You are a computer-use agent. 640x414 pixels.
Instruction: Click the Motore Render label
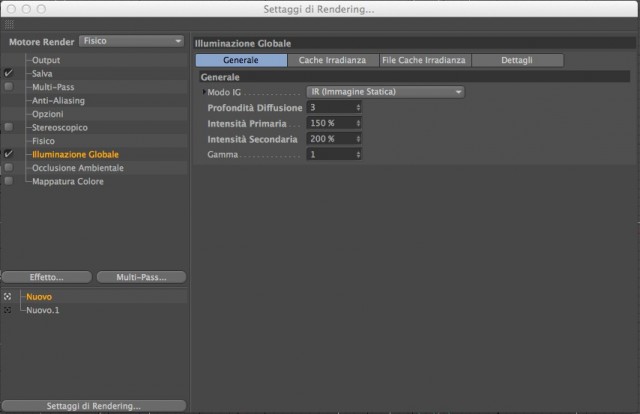(x=42, y=42)
